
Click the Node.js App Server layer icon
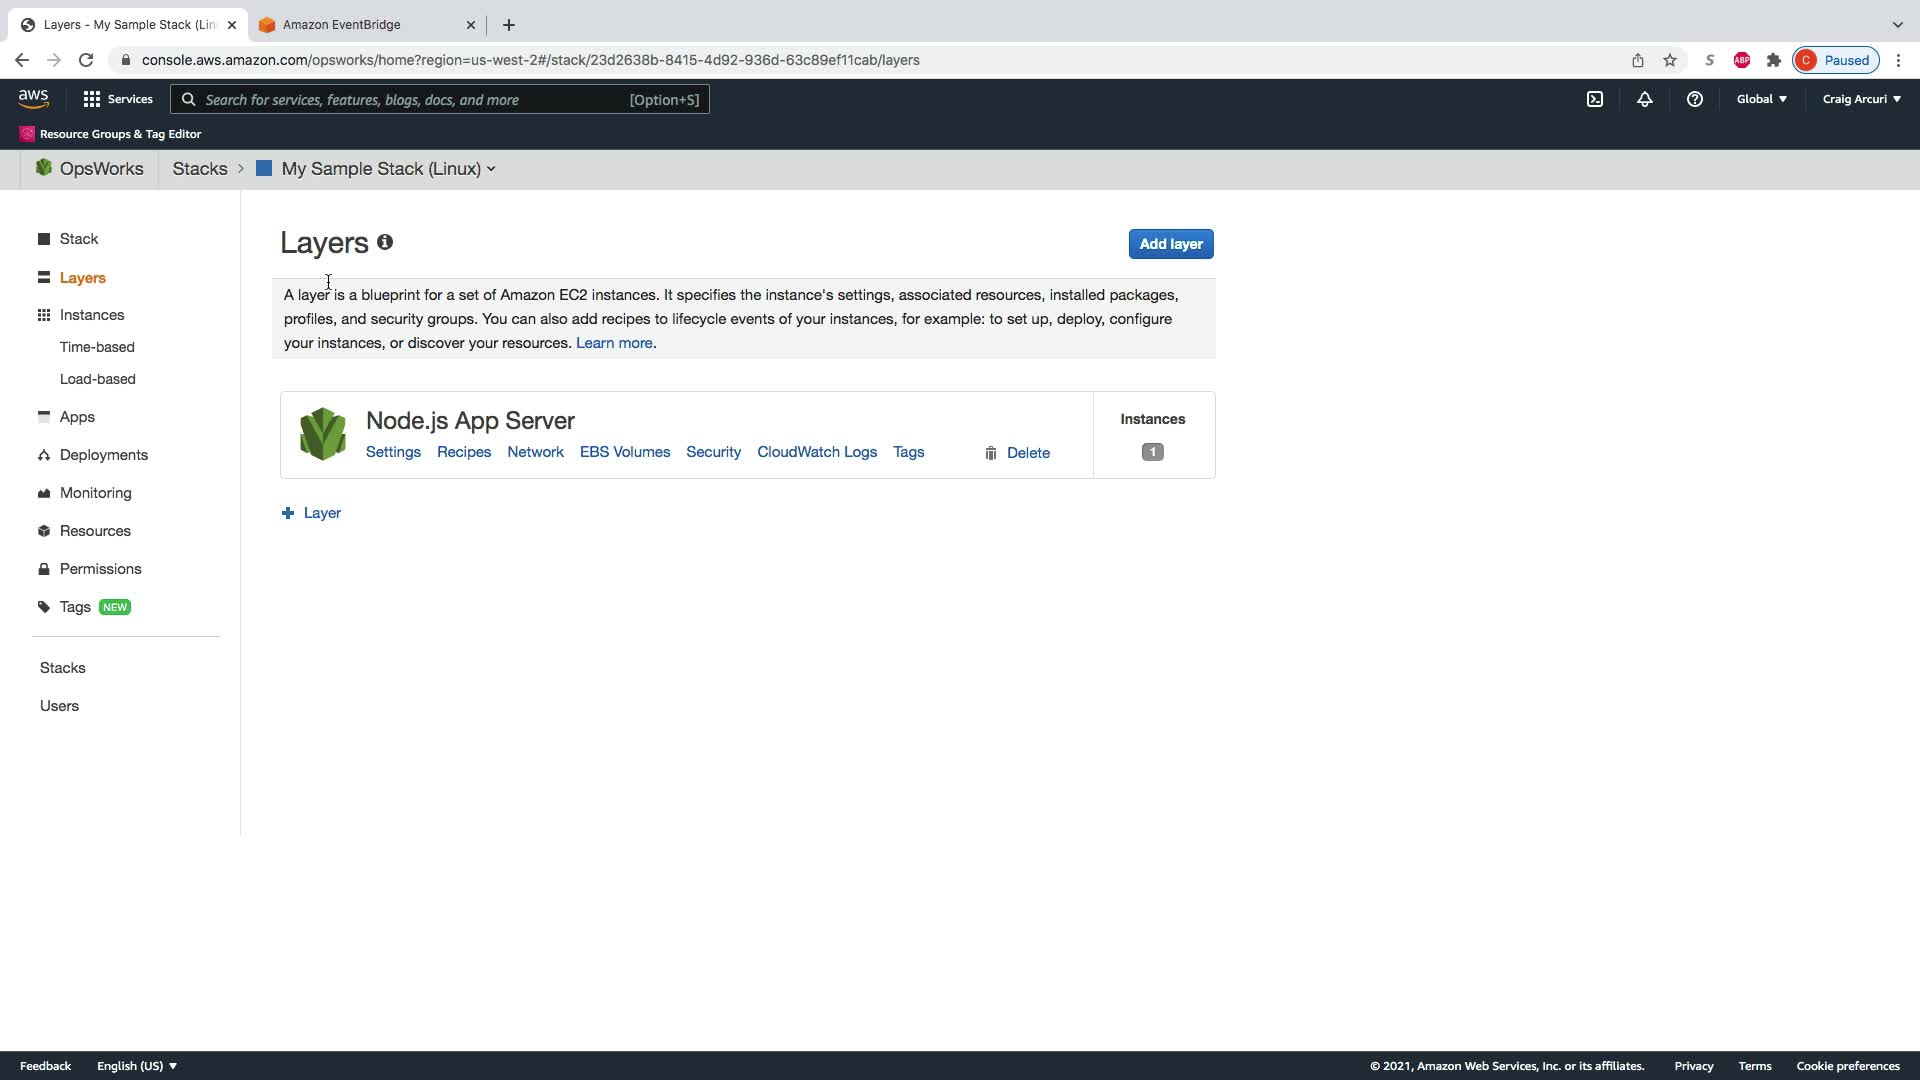tap(322, 434)
